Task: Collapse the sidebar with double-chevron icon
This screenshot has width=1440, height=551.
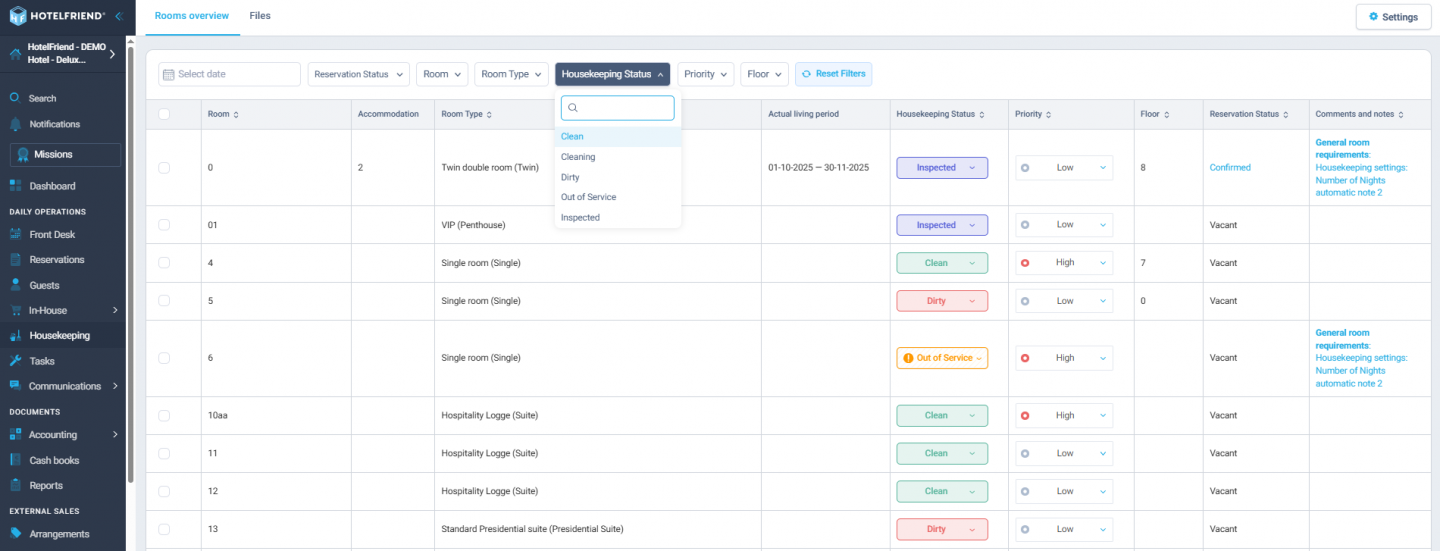Action: (118, 16)
